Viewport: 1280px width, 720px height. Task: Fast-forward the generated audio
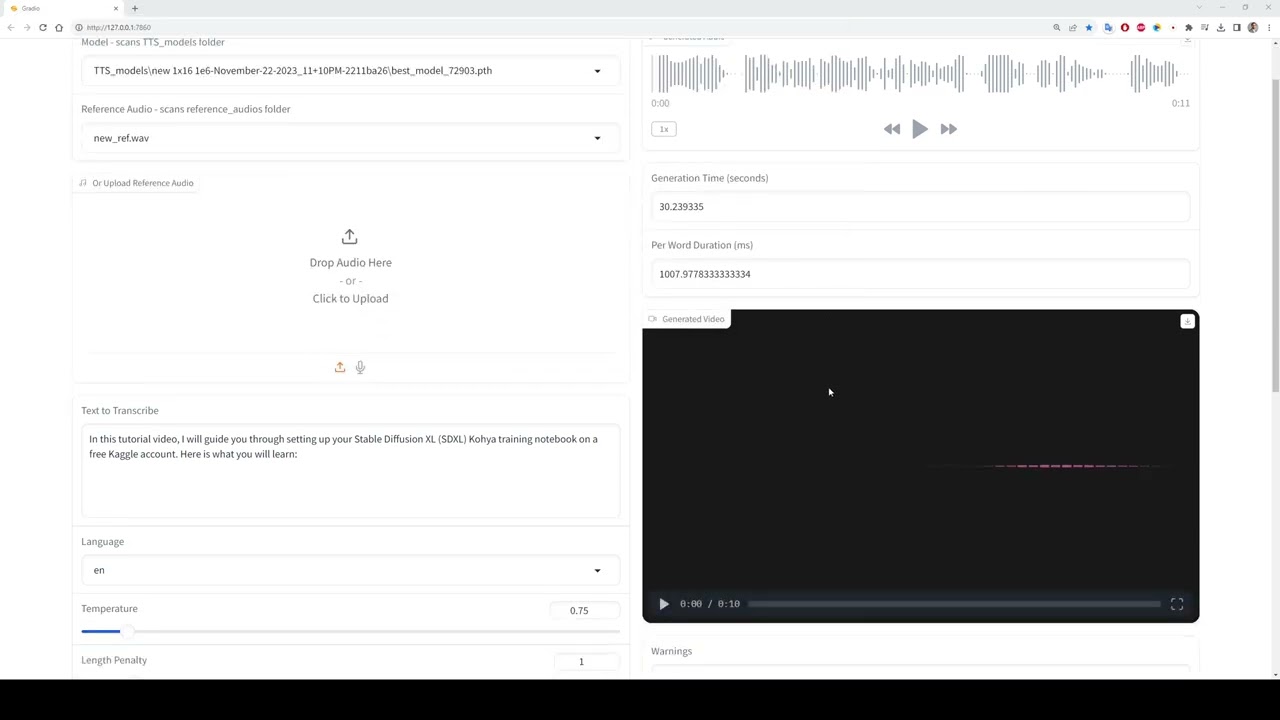click(x=948, y=129)
